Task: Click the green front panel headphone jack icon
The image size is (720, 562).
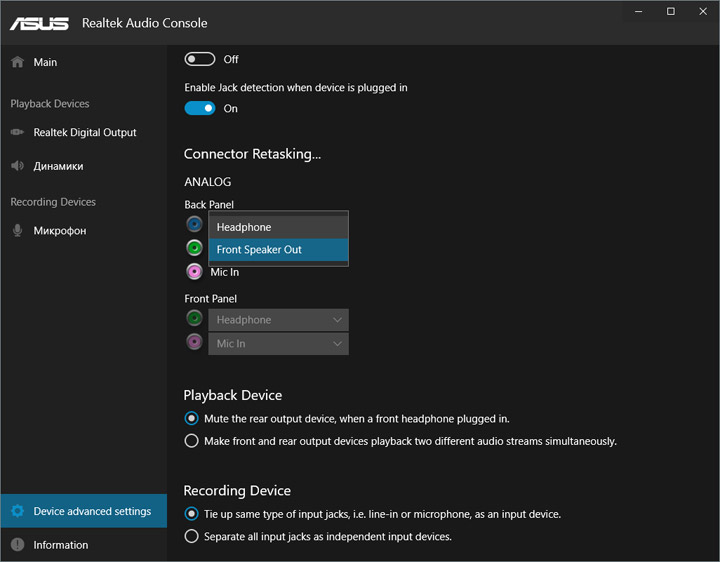Action: pyautogui.click(x=194, y=319)
